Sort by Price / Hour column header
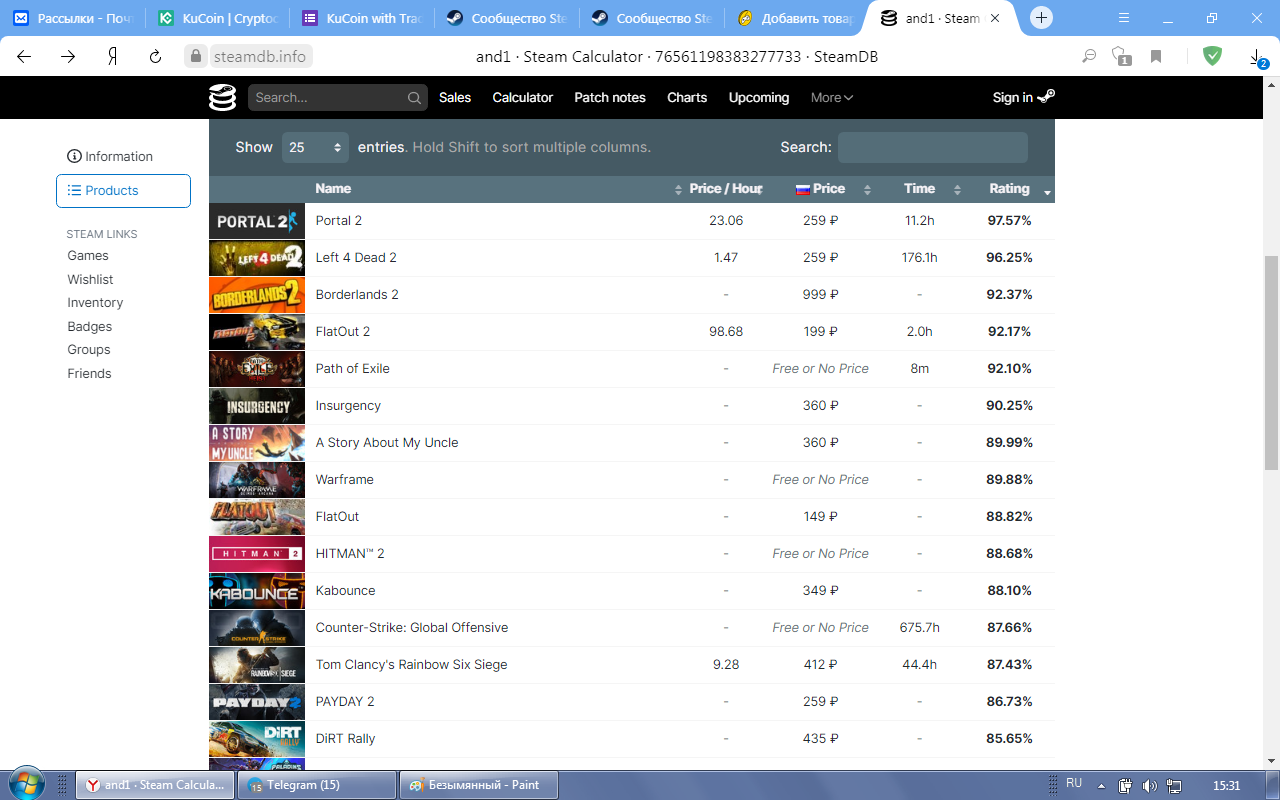This screenshot has height=800, width=1280. 726,189
